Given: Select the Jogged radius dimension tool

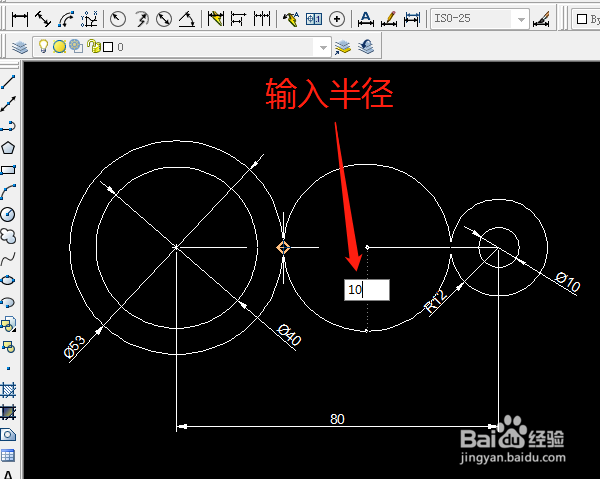Looking at the screenshot, I should 141,19.
